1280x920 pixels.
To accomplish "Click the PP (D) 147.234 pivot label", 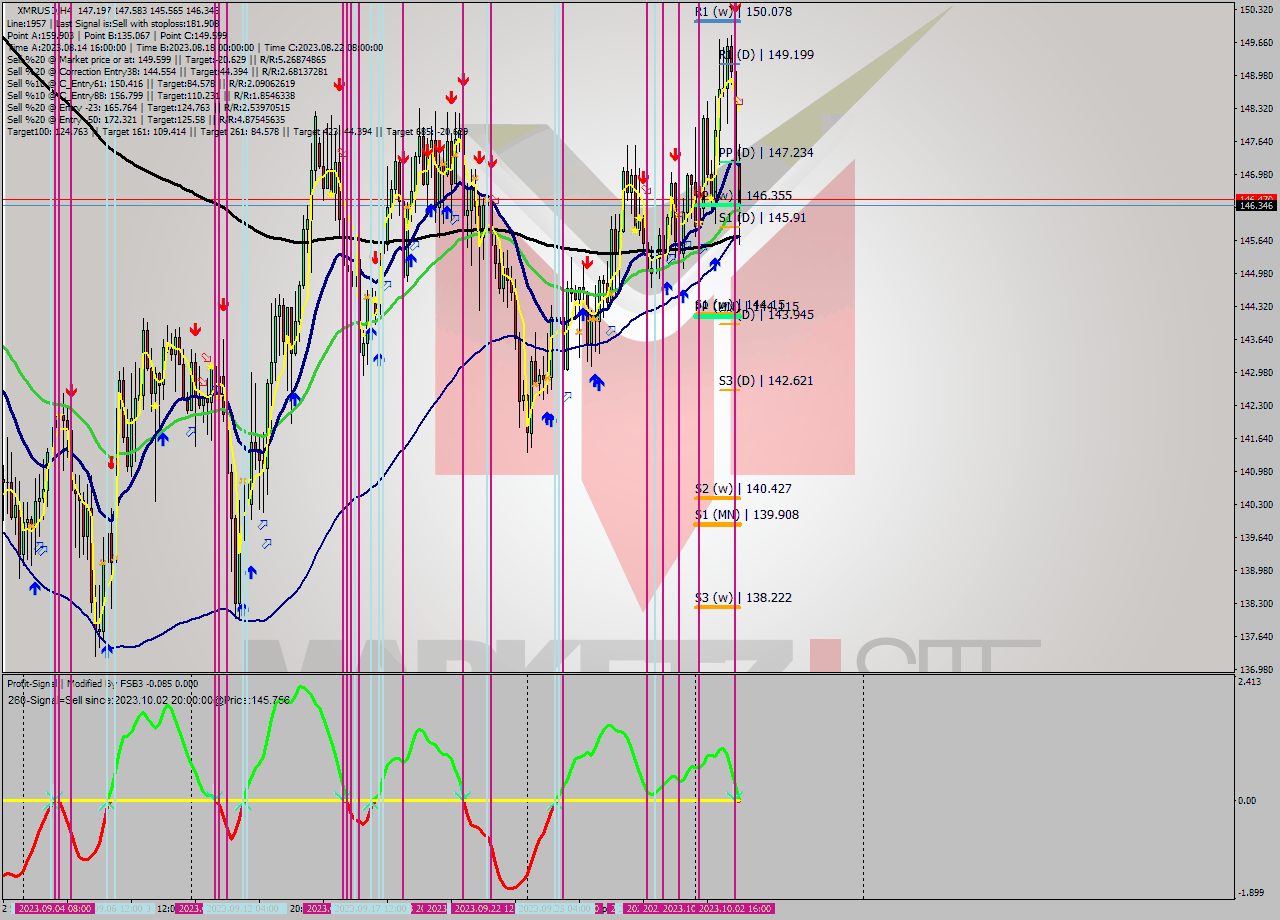I will [x=765, y=153].
